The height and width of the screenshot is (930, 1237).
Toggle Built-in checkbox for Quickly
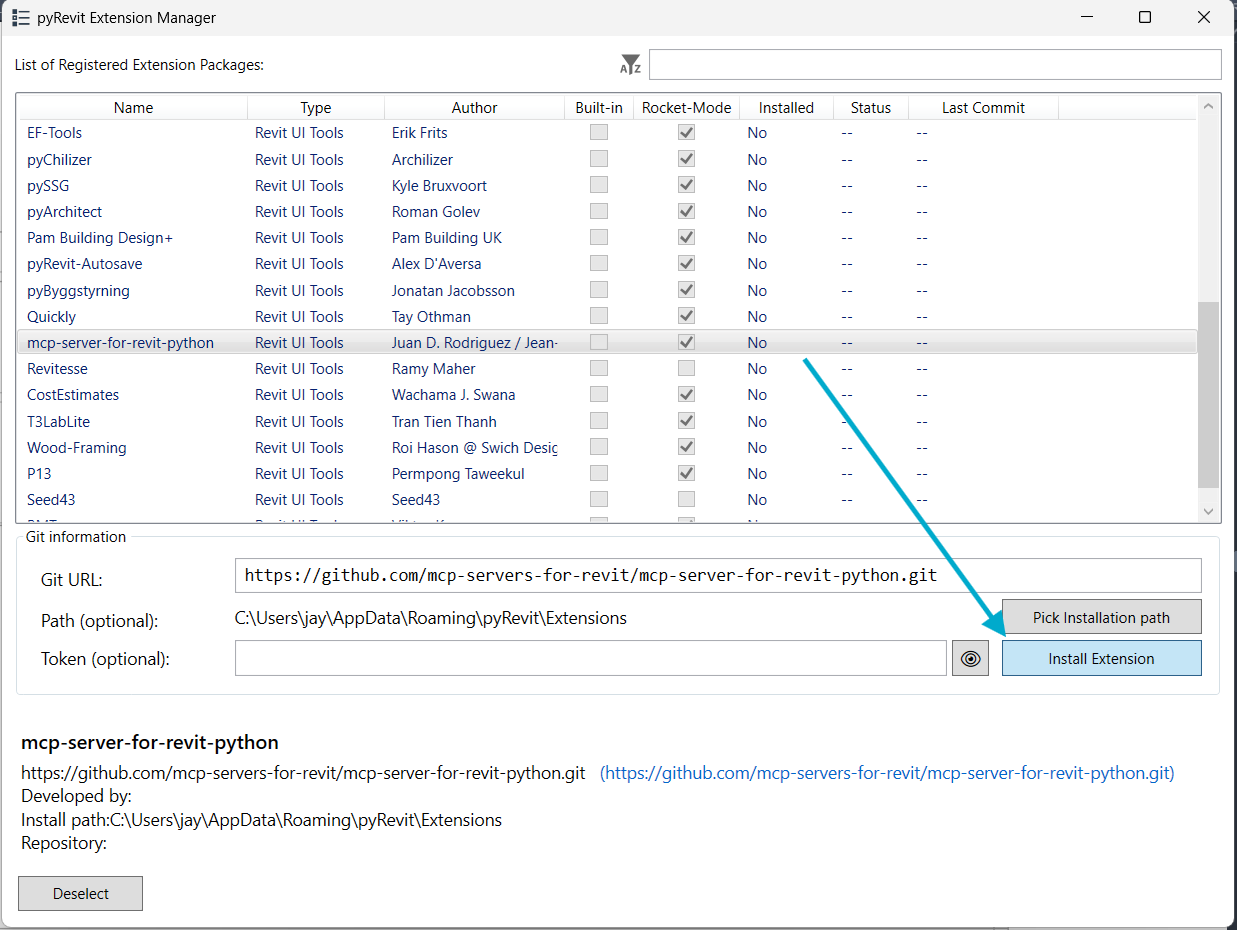[x=598, y=316]
